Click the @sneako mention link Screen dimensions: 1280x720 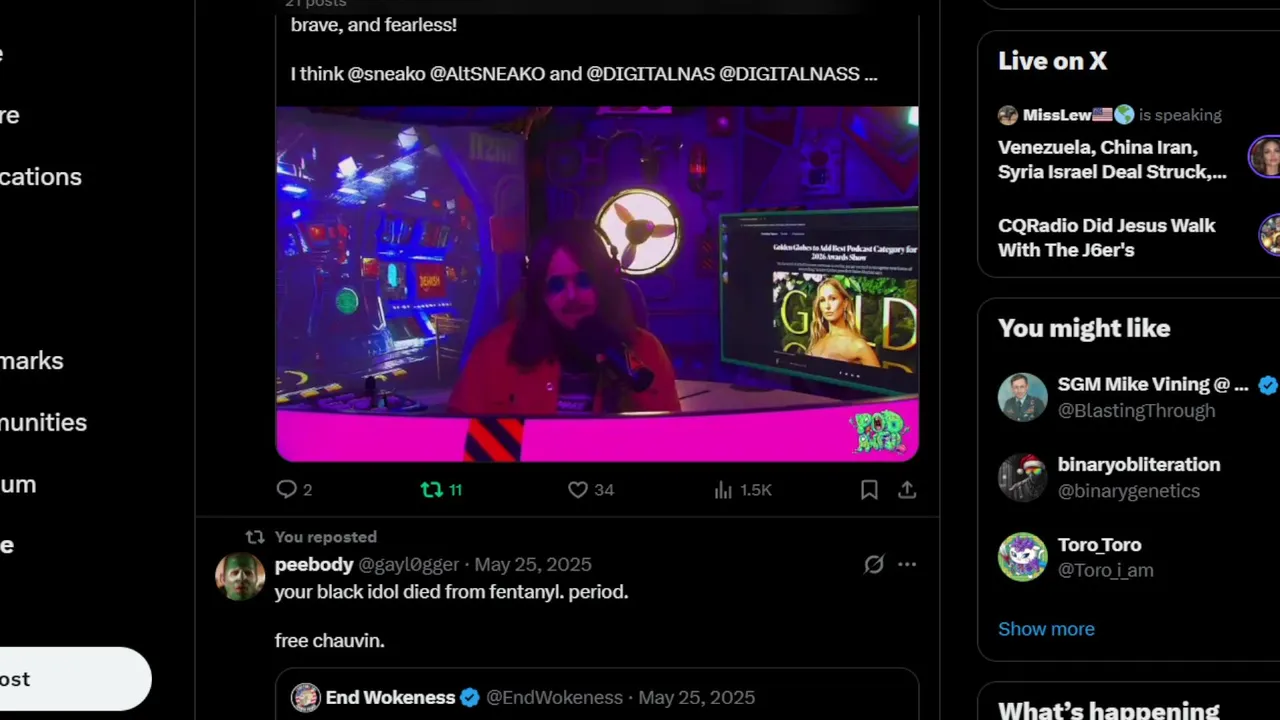pos(386,74)
